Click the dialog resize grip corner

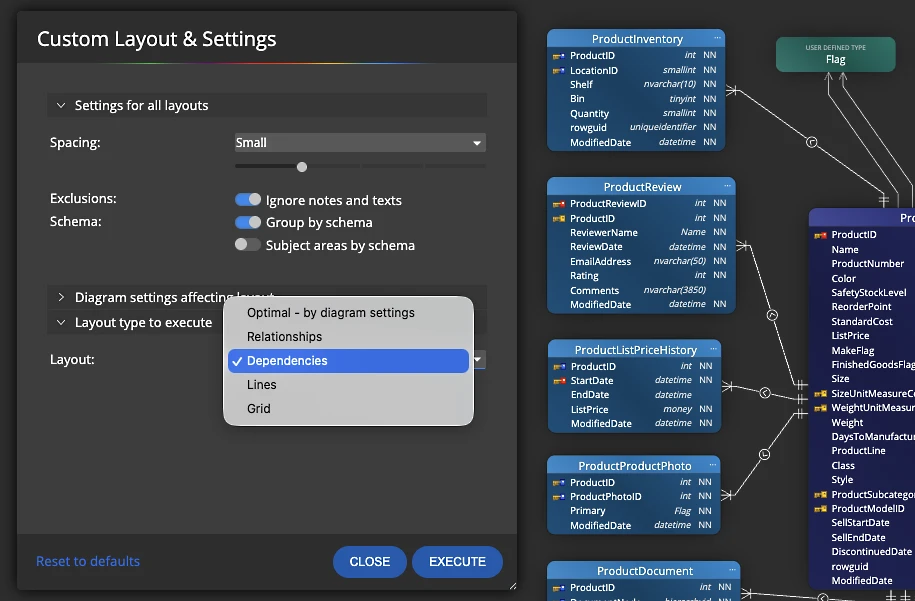(x=512, y=585)
